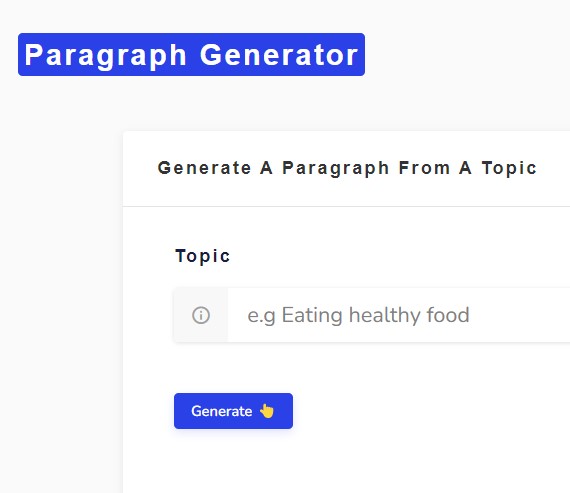Viewport: 570px width, 493px height.
Task: Click the Generate button
Action: coord(233,411)
